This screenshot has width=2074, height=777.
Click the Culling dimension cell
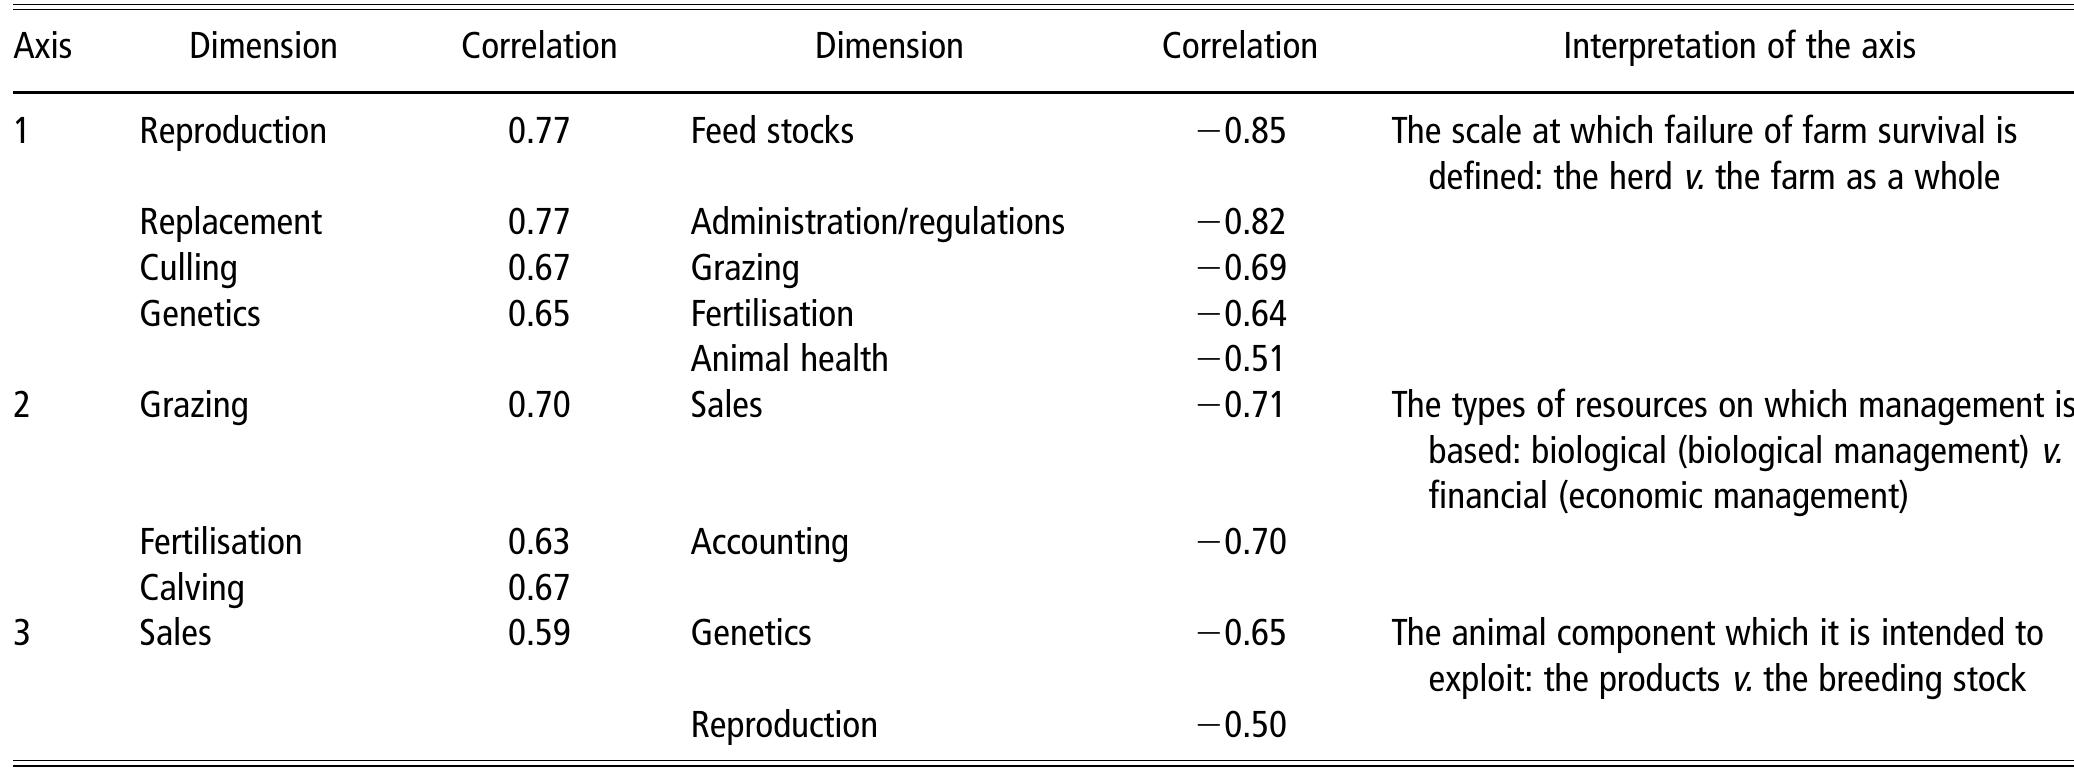(189, 268)
